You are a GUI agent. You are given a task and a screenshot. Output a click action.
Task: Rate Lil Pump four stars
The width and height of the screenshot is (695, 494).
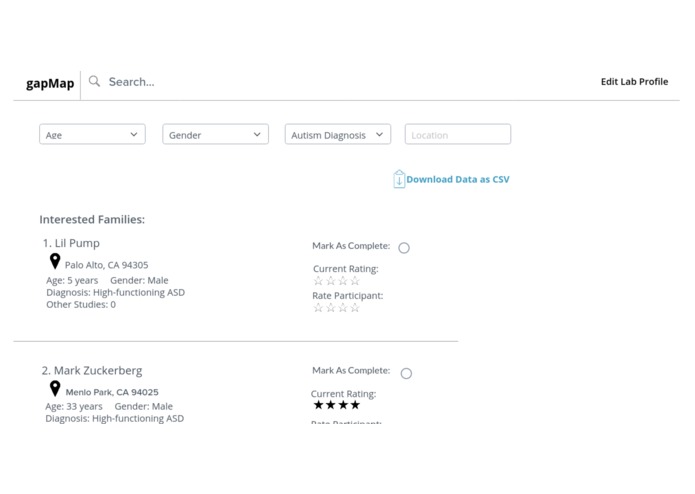click(x=355, y=308)
